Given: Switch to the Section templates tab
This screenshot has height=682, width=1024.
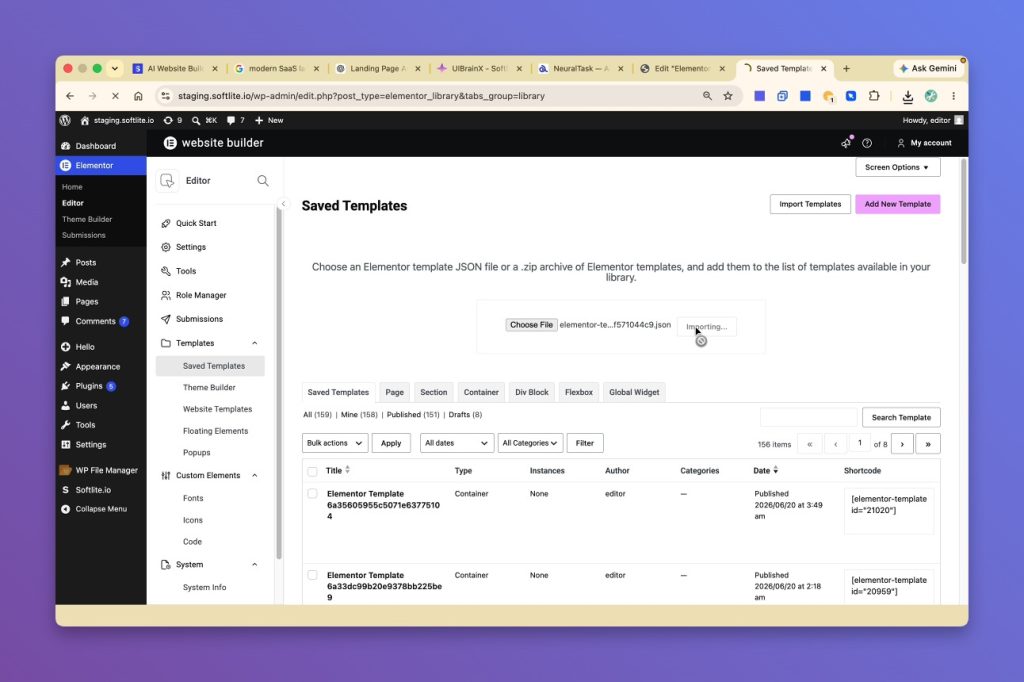Looking at the screenshot, I should 434,393.
